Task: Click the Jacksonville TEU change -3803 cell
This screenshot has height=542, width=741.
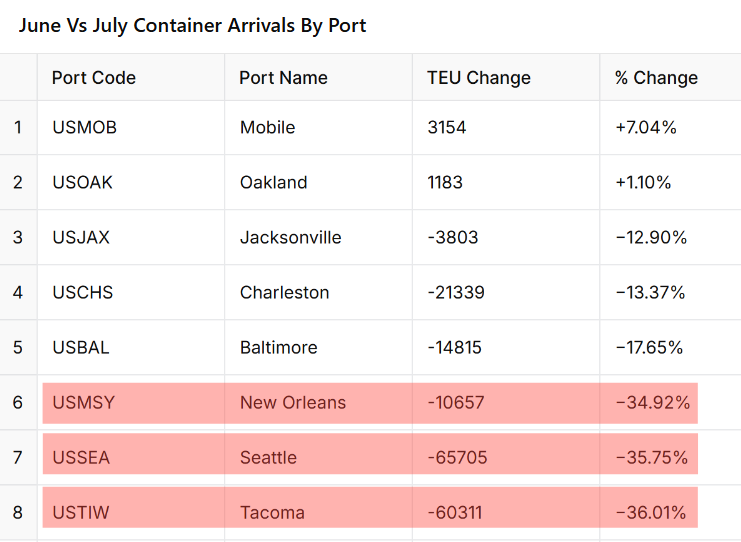Action: [453, 238]
